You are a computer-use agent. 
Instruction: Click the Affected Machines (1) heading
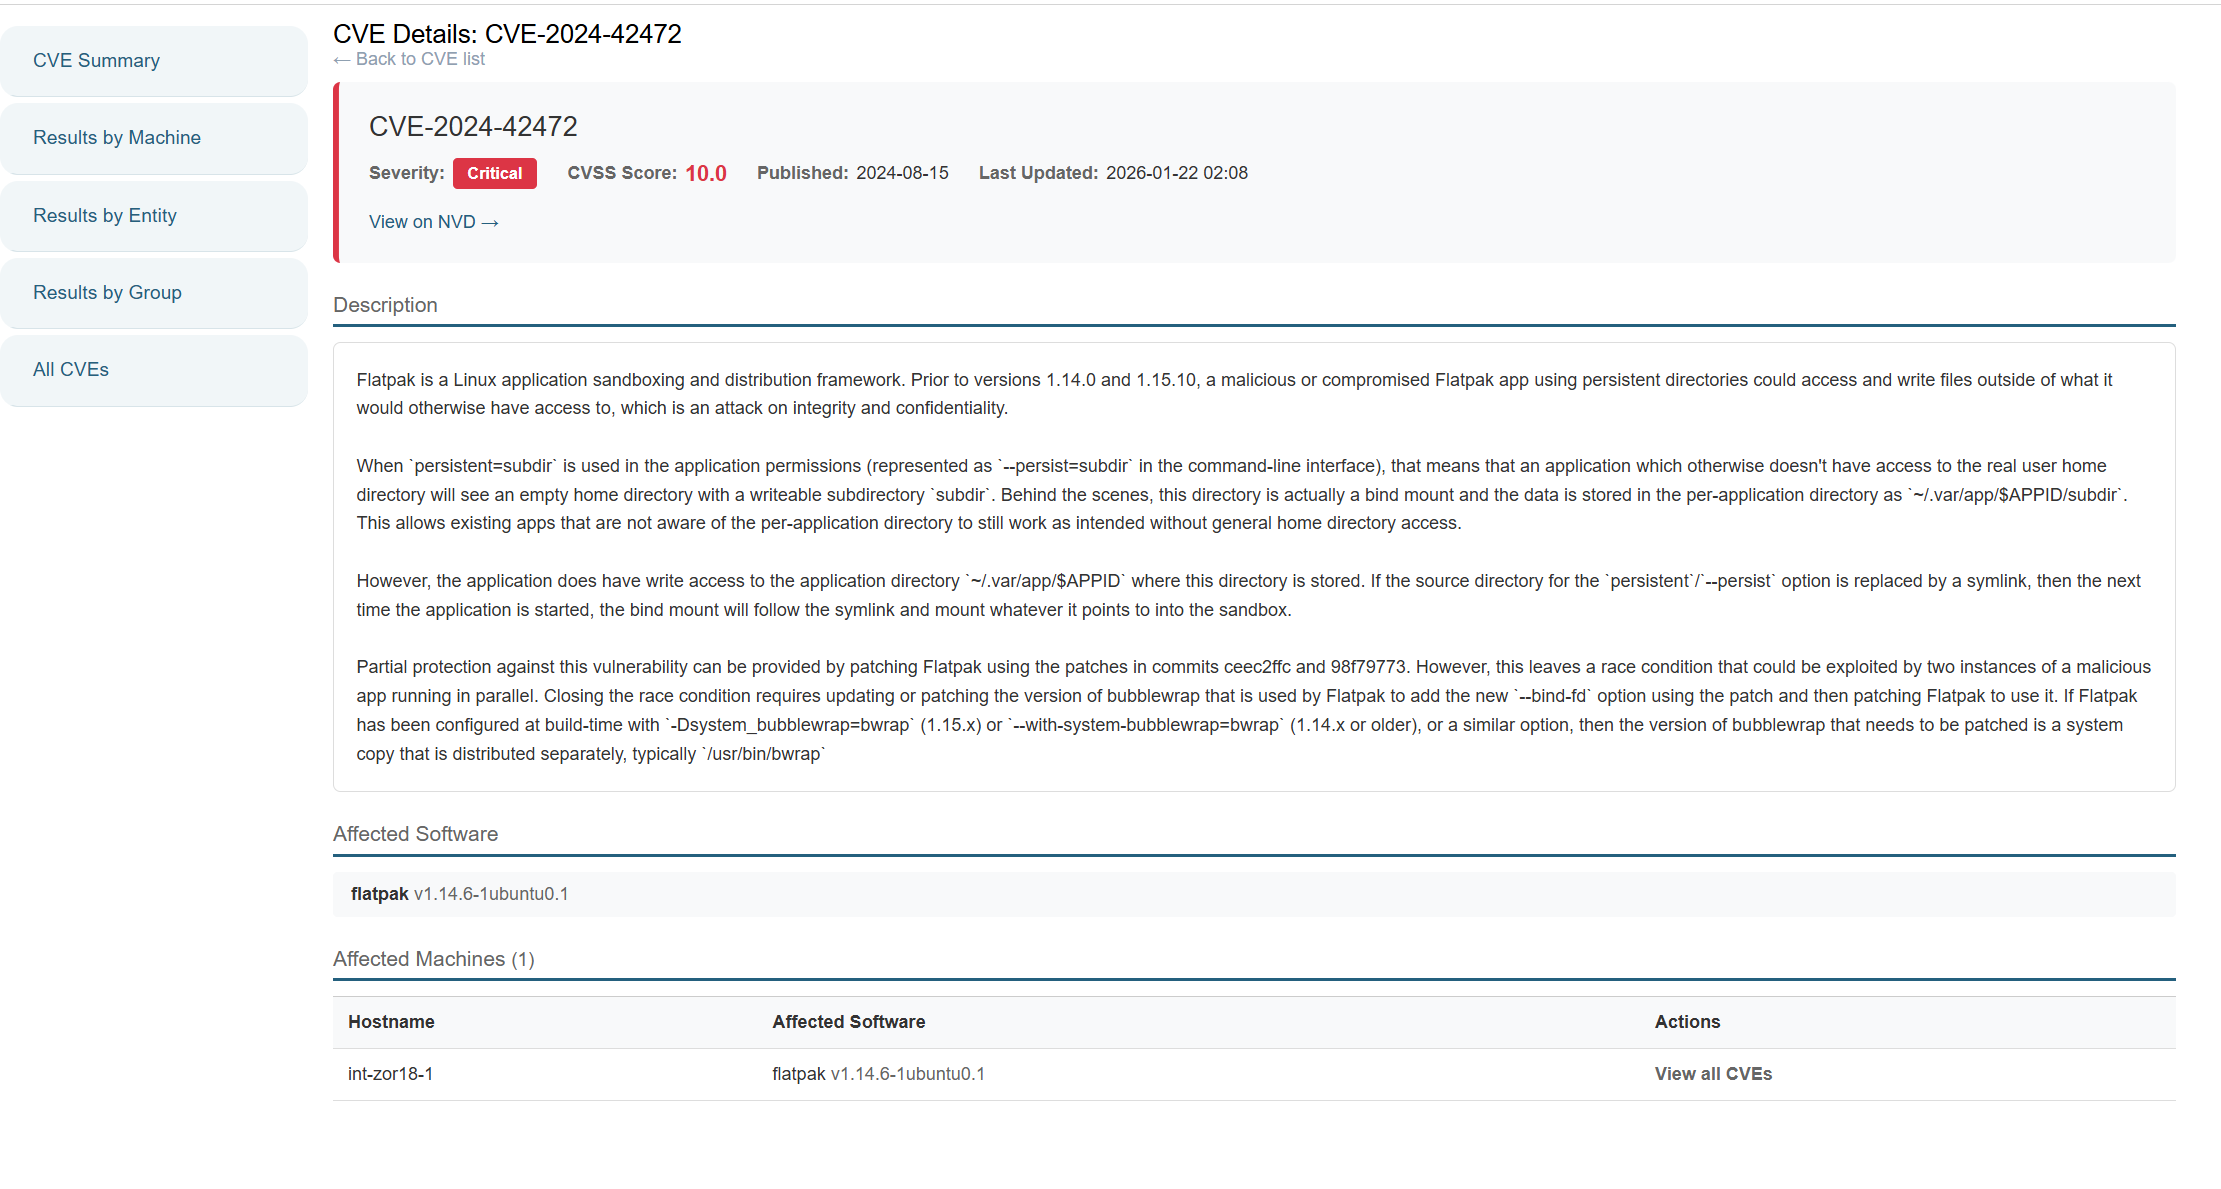coord(433,959)
